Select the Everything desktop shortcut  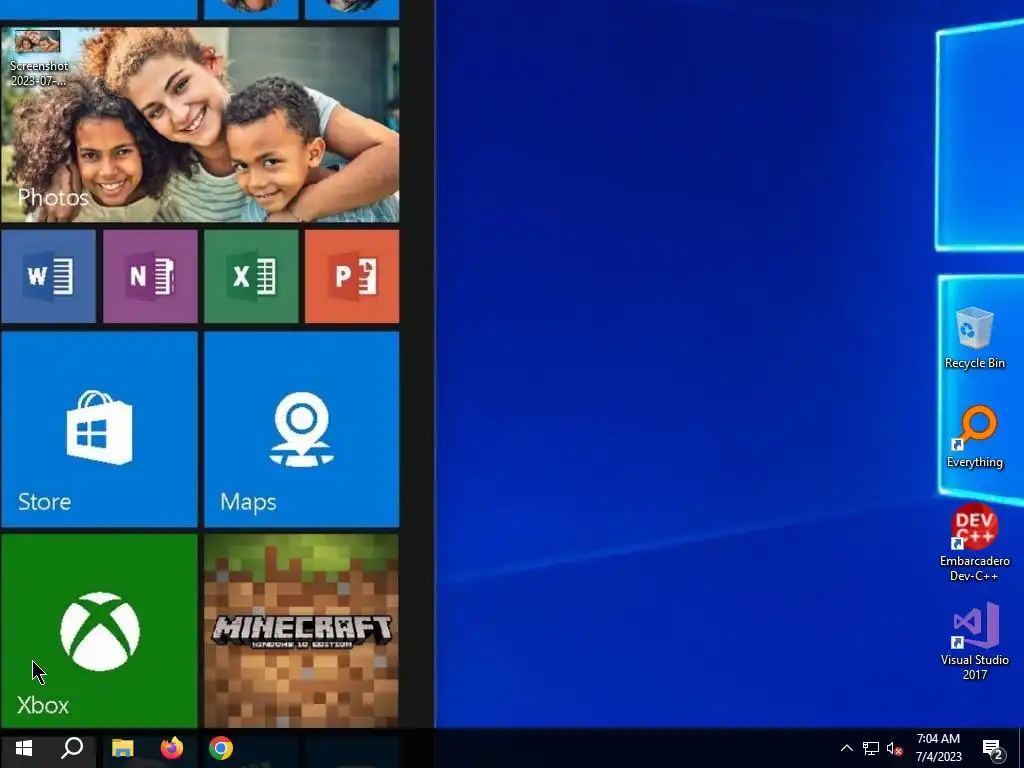(974, 438)
